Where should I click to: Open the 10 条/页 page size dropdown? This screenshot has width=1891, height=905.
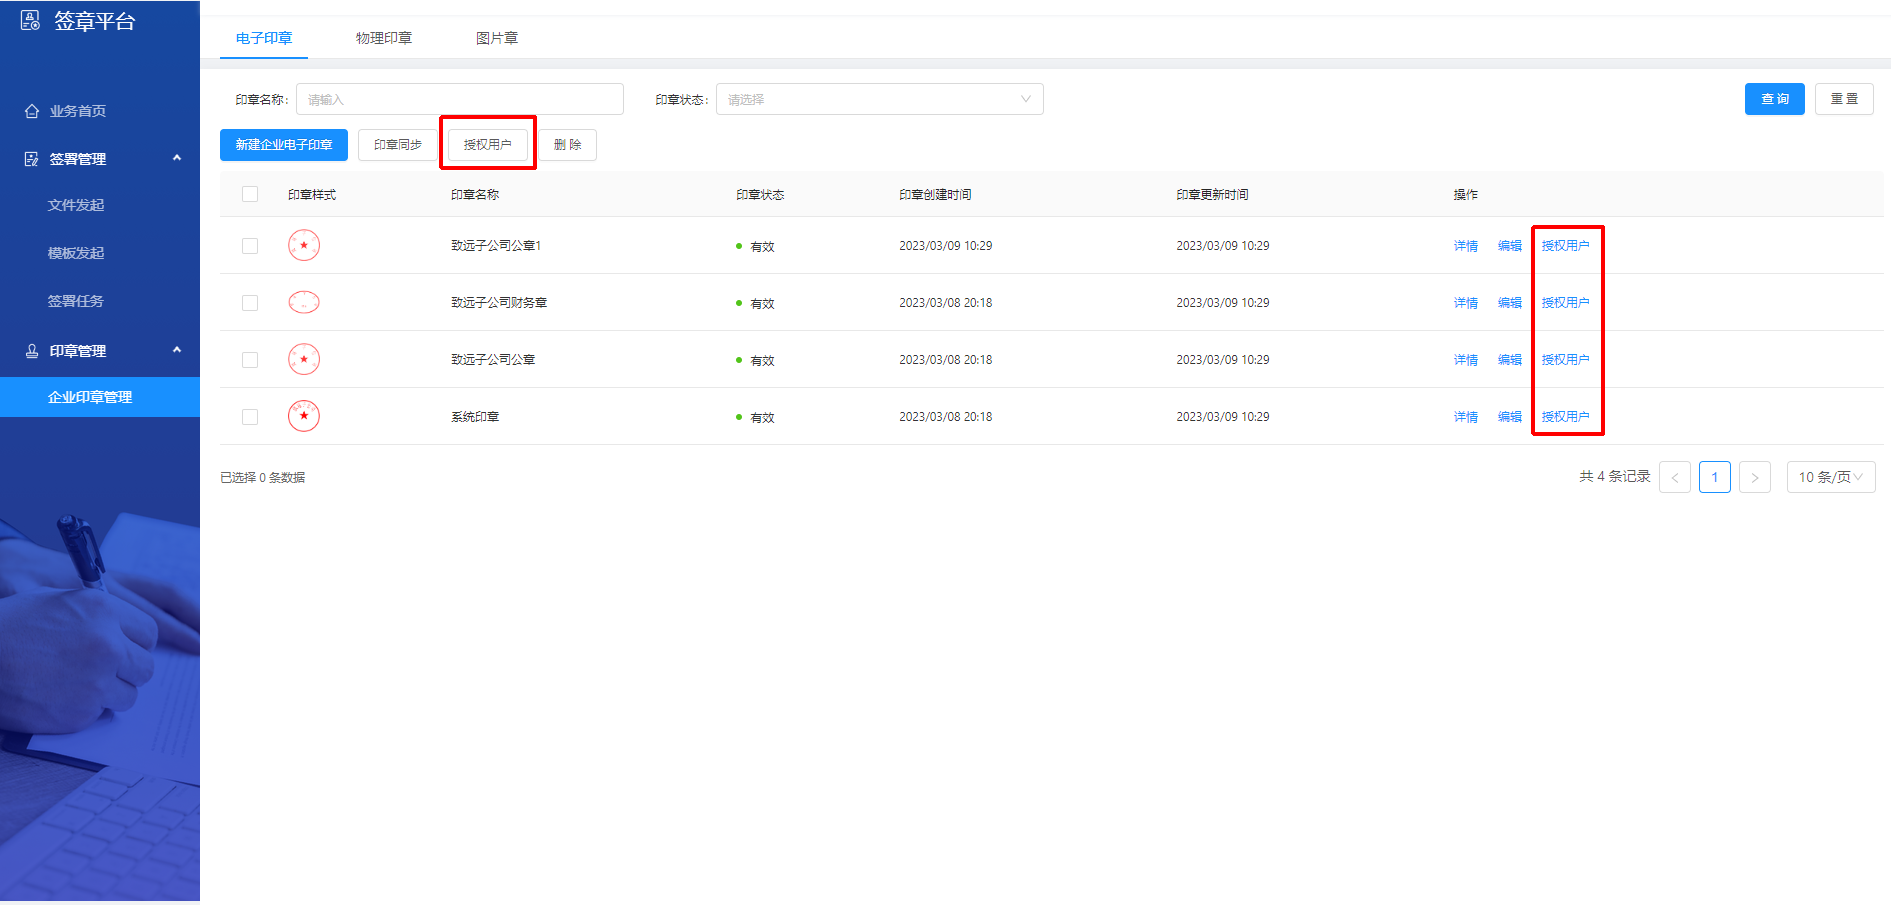(1830, 477)
